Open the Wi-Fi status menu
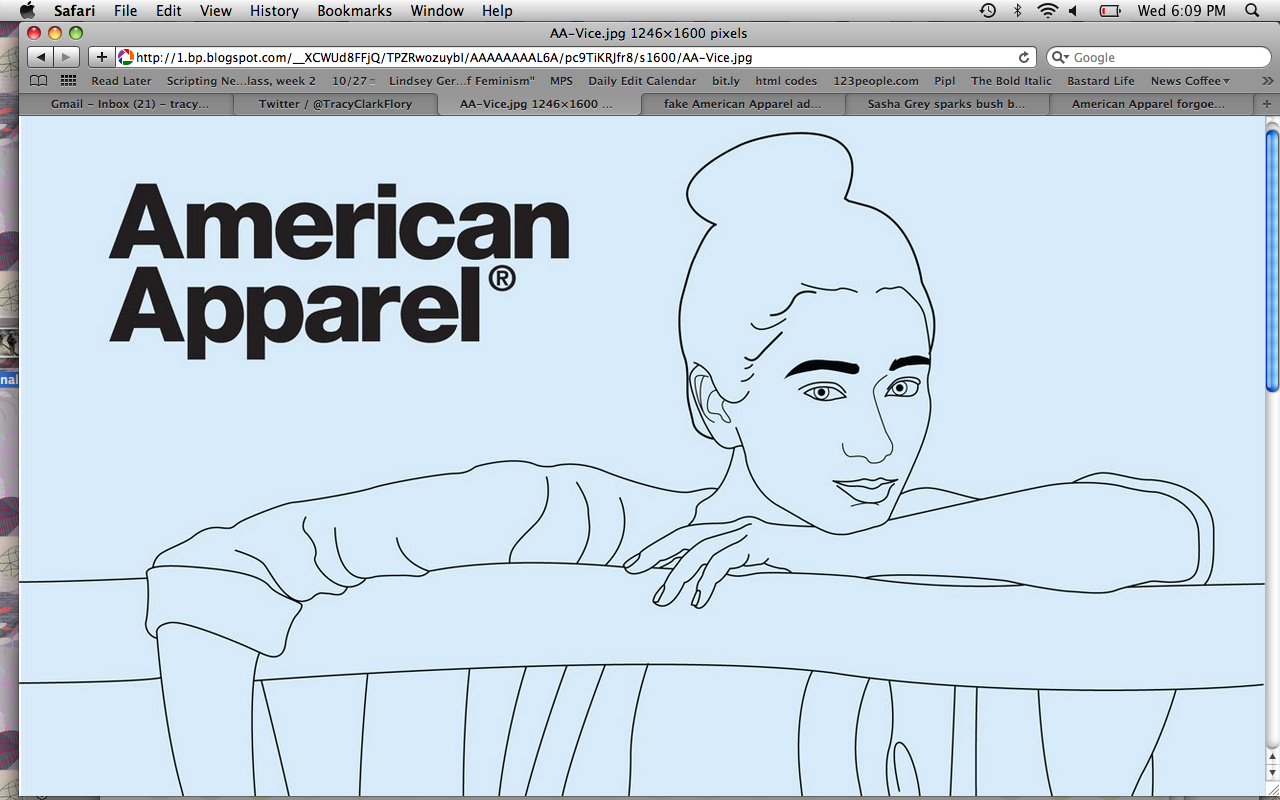This screenshot has width=1280, height=800. coord(1047,10)
